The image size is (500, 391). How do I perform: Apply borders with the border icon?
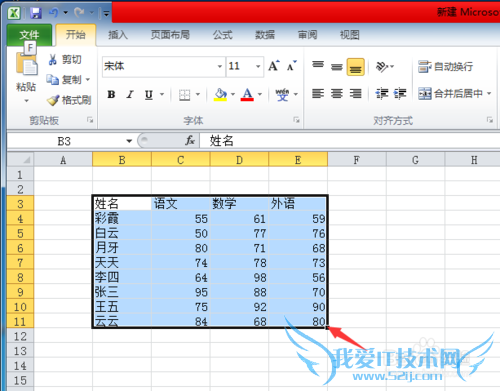coord(184,95)
